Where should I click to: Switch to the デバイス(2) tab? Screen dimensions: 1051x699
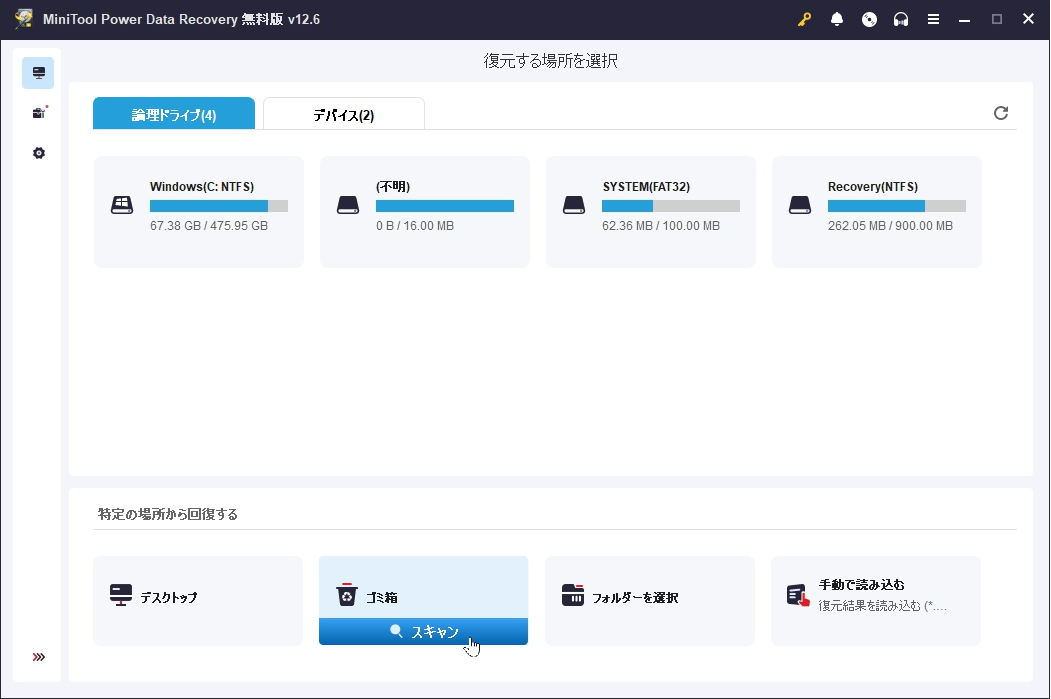point(344,113)
